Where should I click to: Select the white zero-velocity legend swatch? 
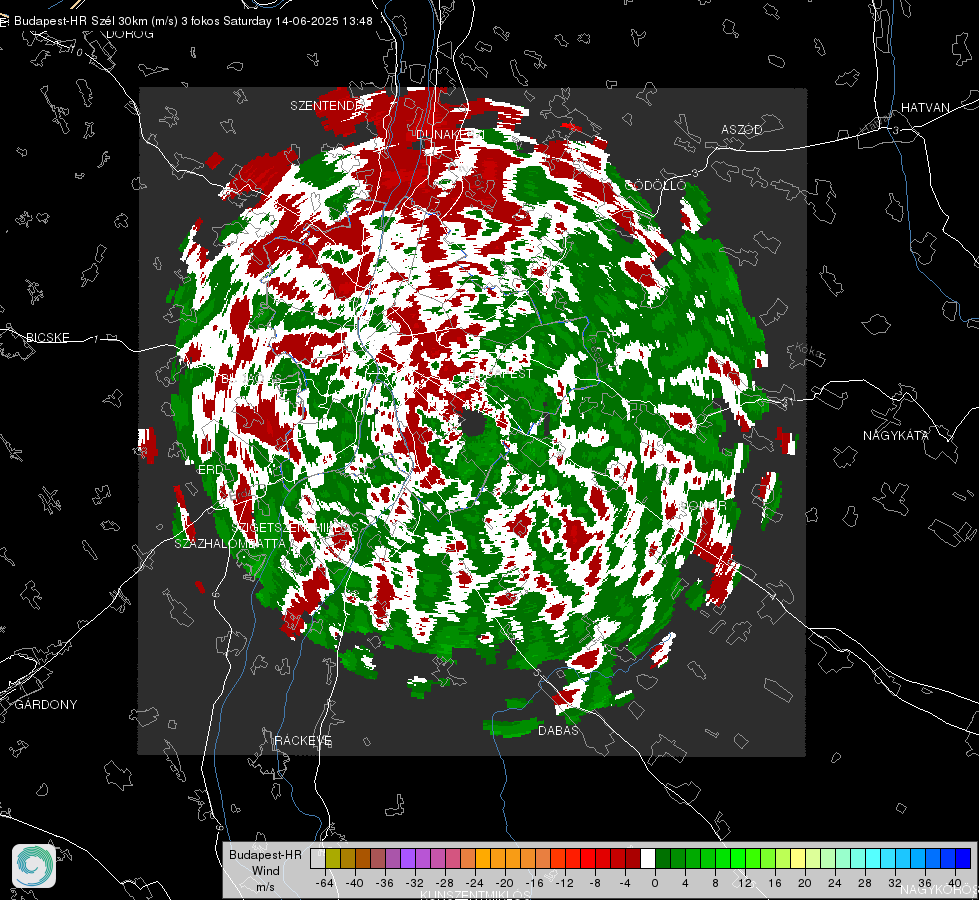pos(648,858)
